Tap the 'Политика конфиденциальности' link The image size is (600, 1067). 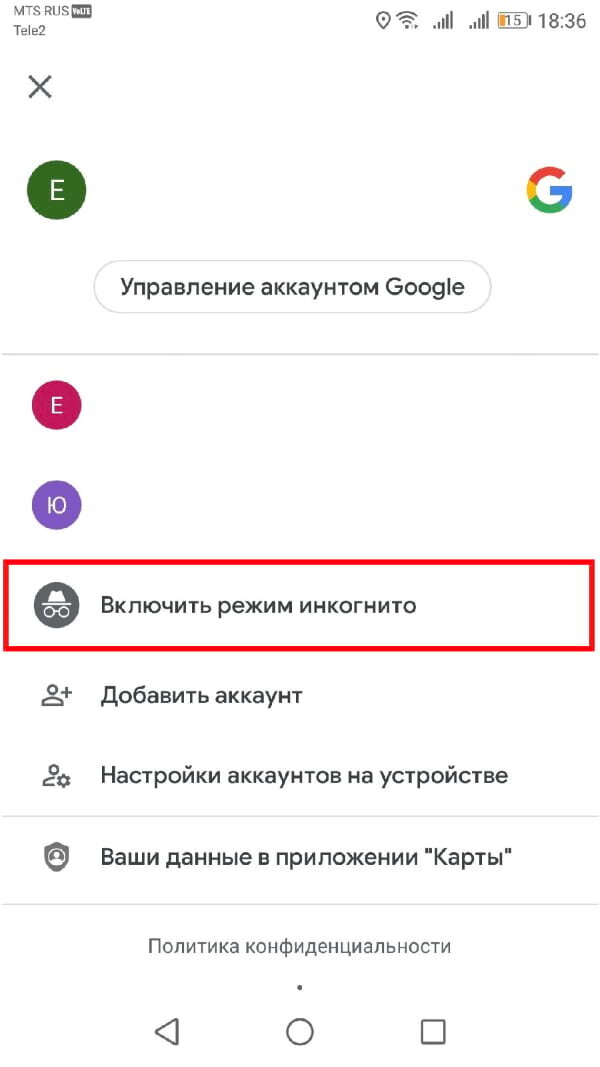[x=300, y=944]
